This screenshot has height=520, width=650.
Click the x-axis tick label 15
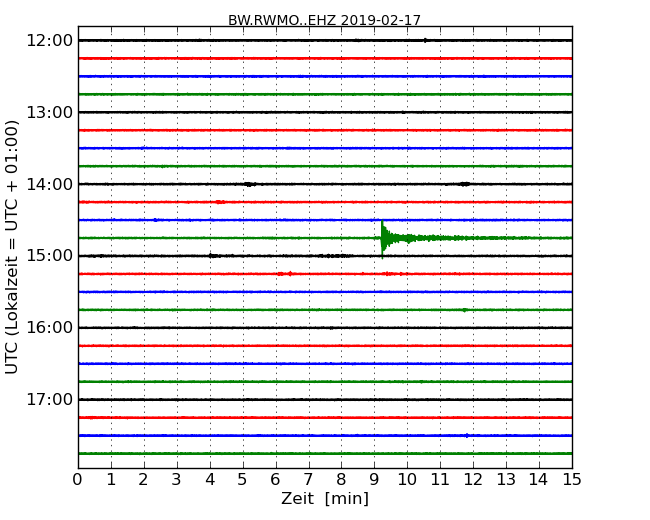pos(572,480)
